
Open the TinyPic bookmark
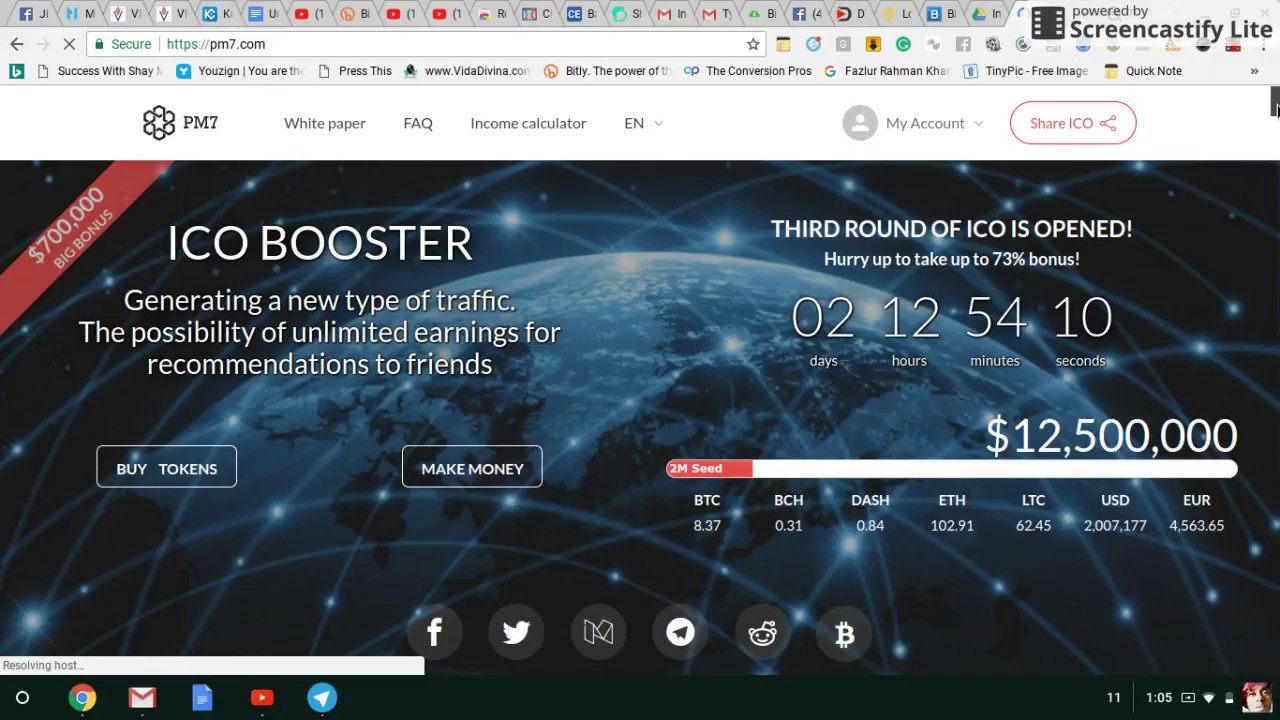(x=1025, y=71)
